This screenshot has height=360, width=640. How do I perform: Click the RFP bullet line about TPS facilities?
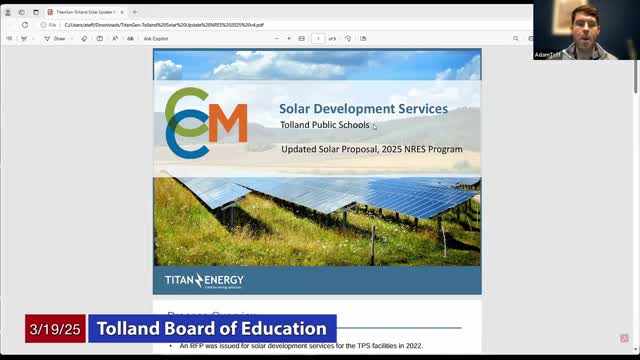tap(301, 346)
